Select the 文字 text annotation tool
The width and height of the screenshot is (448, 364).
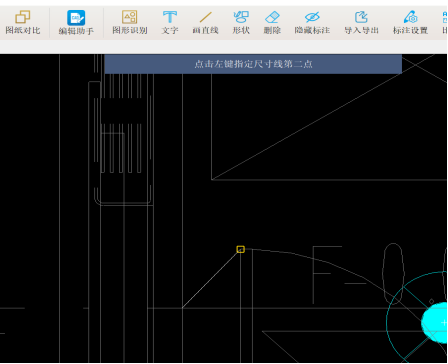point(170,22)
